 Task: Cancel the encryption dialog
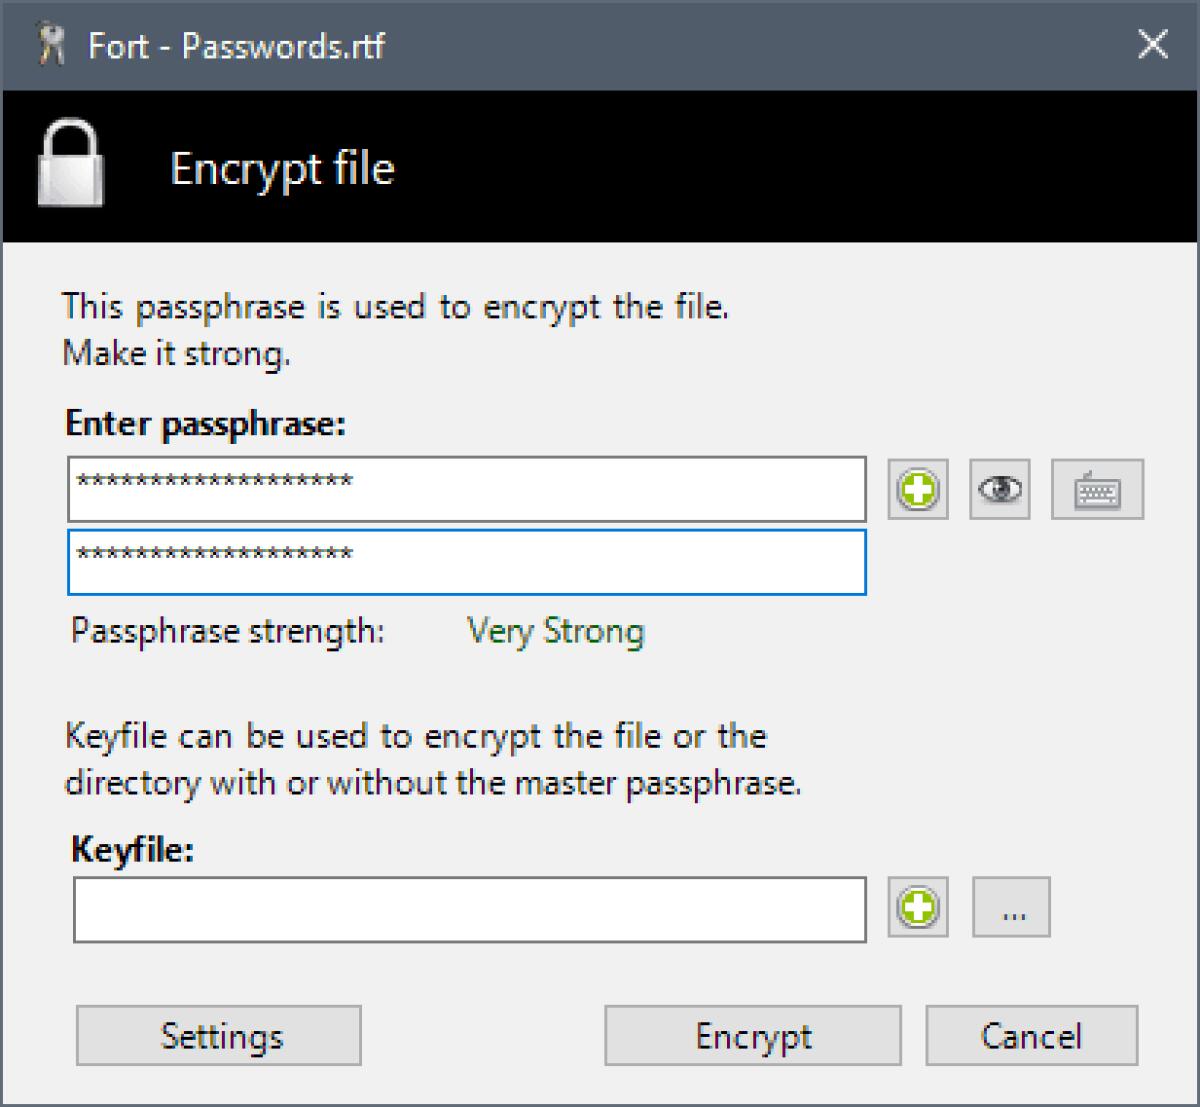(x=1031, y=1036)
